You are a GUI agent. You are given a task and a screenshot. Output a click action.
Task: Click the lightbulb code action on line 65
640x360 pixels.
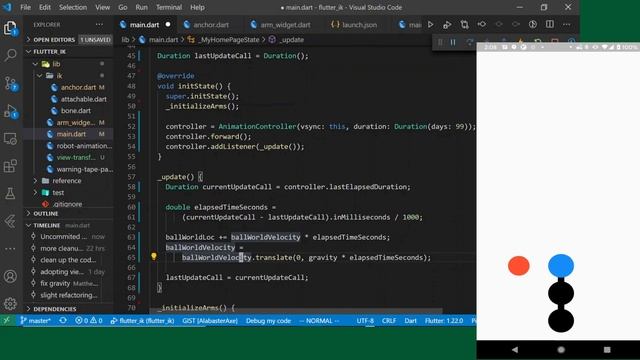(x=153, y=257)
